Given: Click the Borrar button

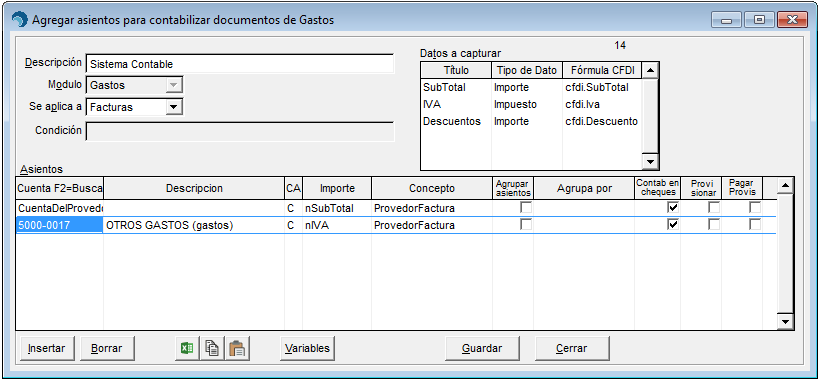Looking at the screenshot, I should (106, 348).
